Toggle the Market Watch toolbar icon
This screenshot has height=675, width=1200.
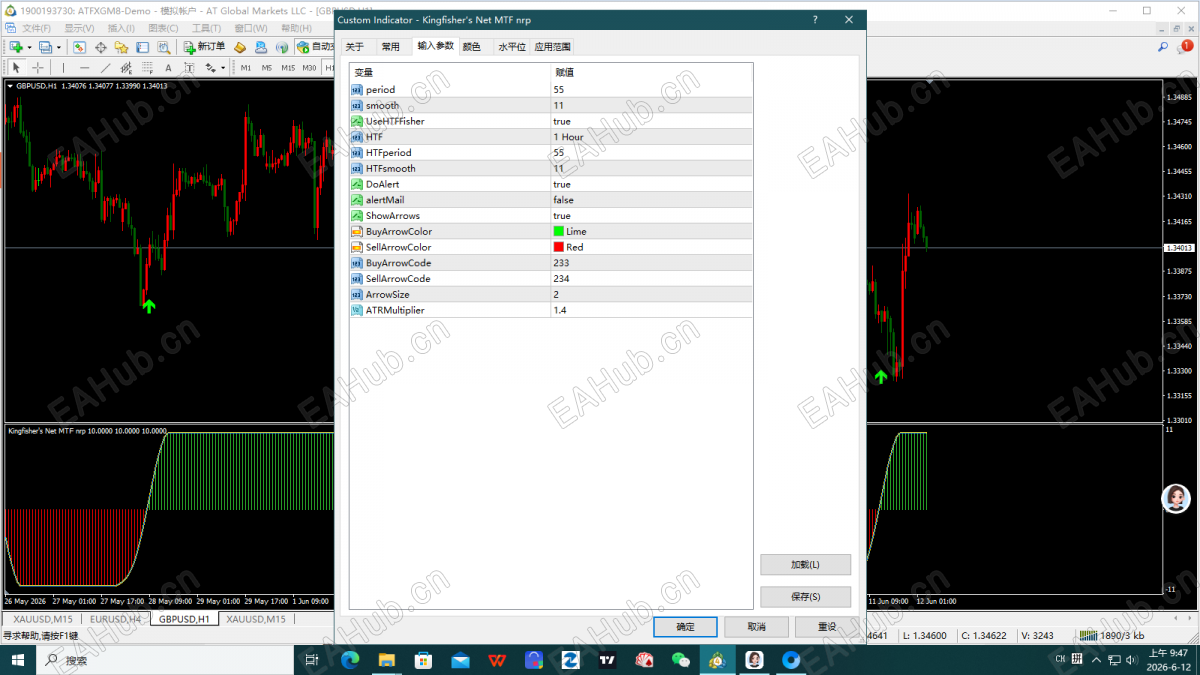tap(79, 47)
